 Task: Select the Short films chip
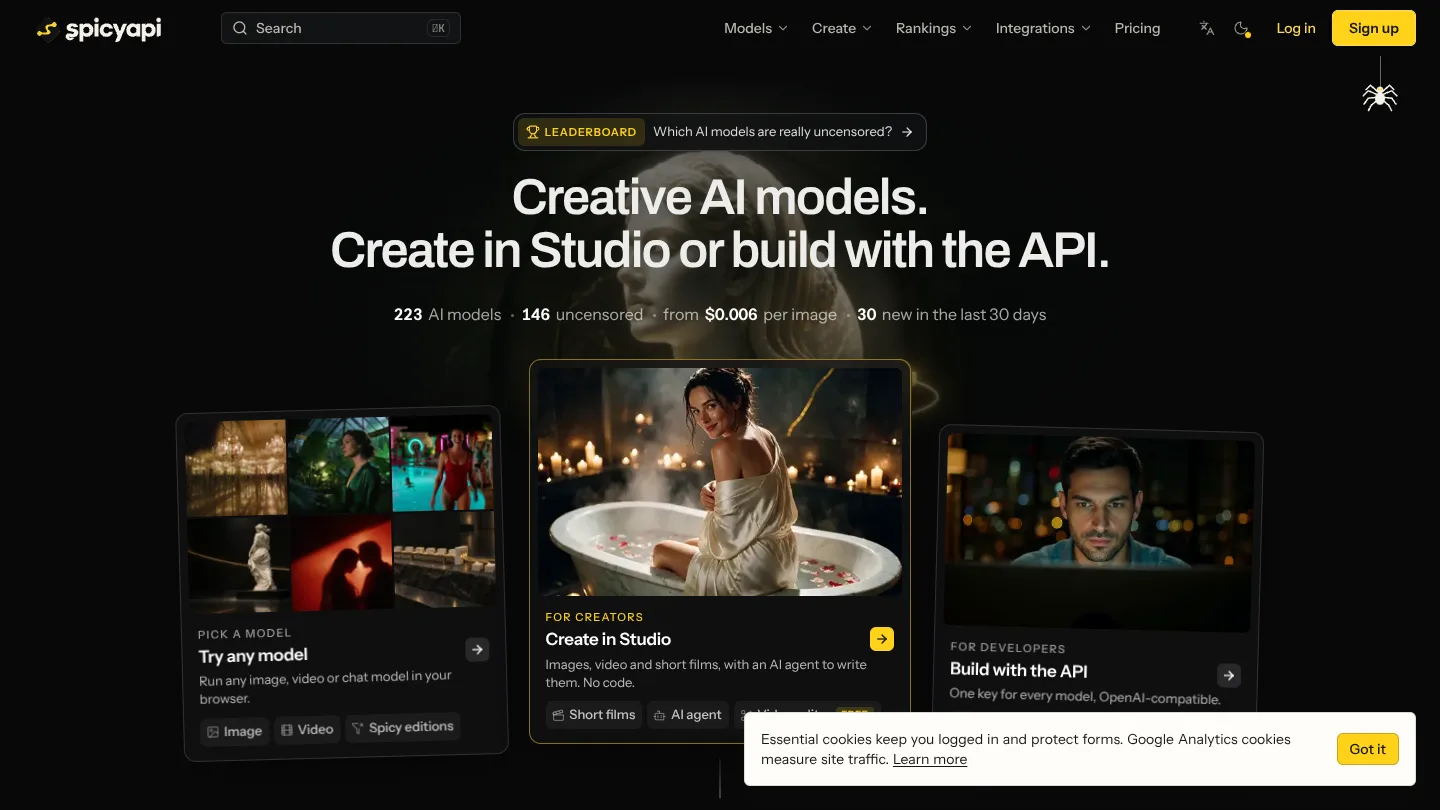594,715
